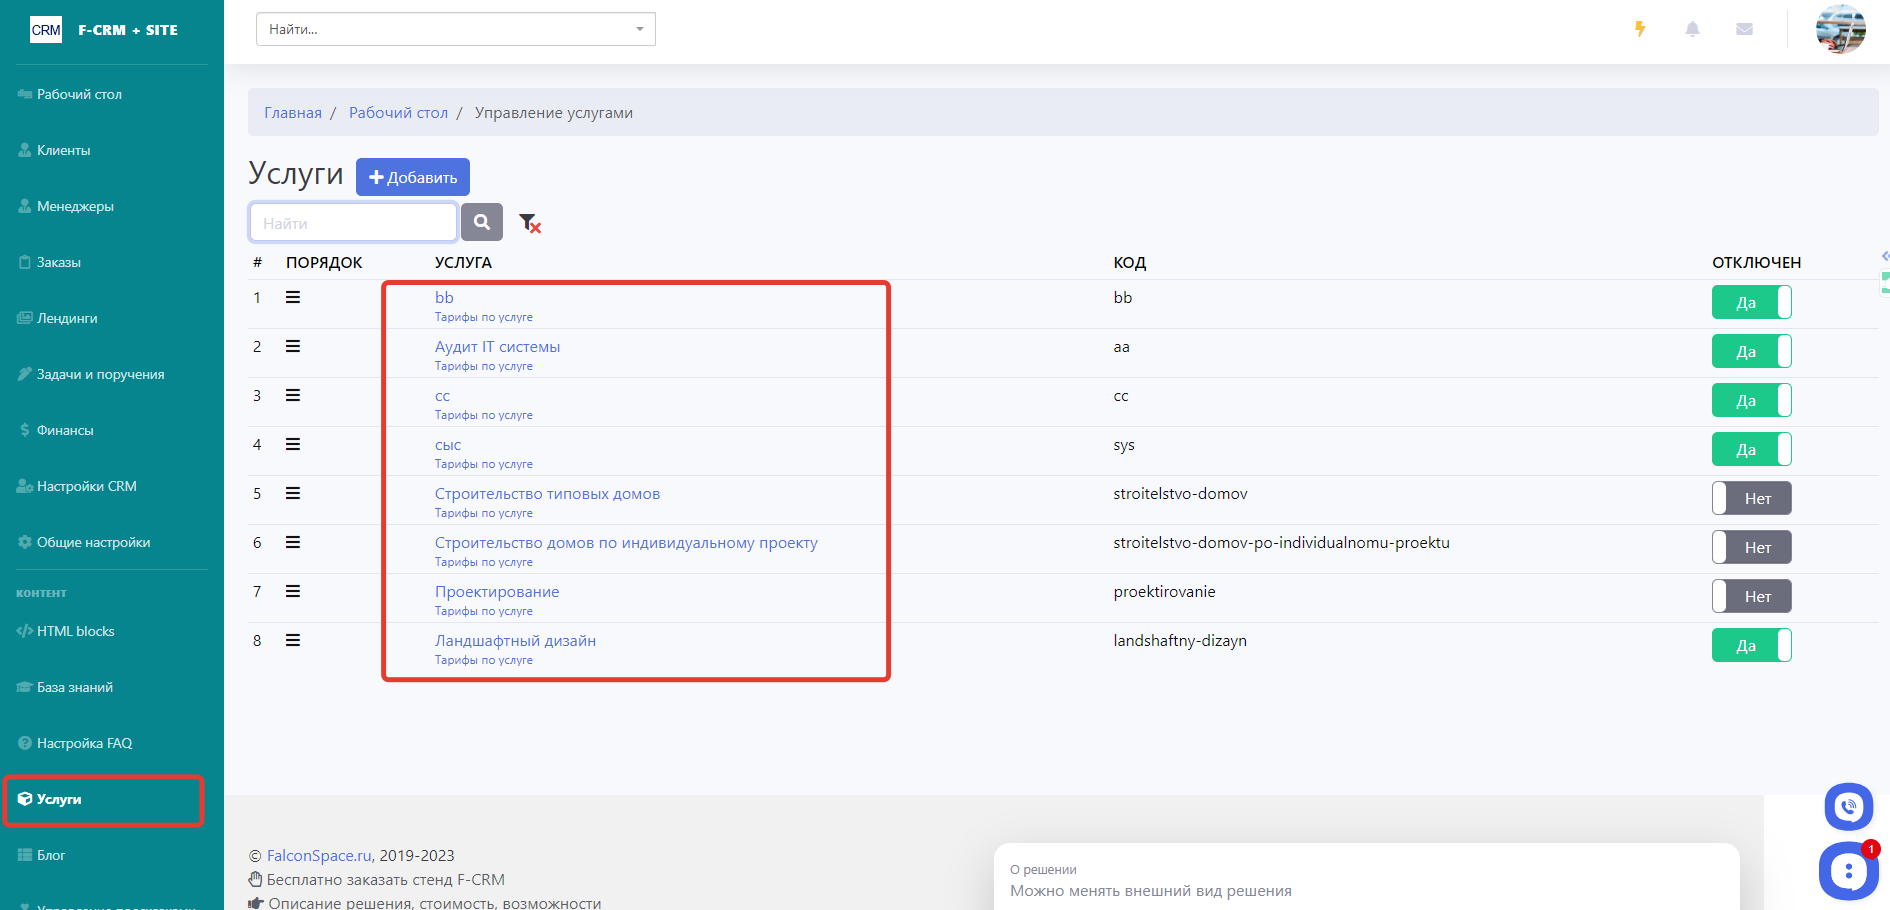Focus the services Найти input field

[x=353, y=222]
